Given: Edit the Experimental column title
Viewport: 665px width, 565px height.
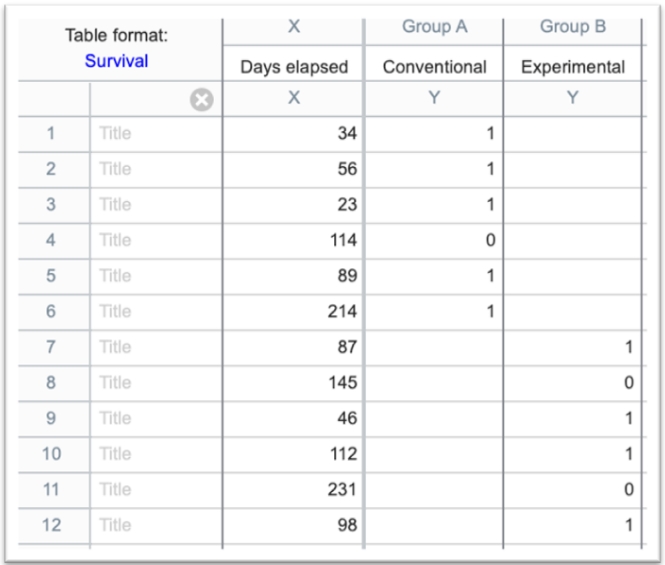Looking at the screenshot, I should coord(573,68).
